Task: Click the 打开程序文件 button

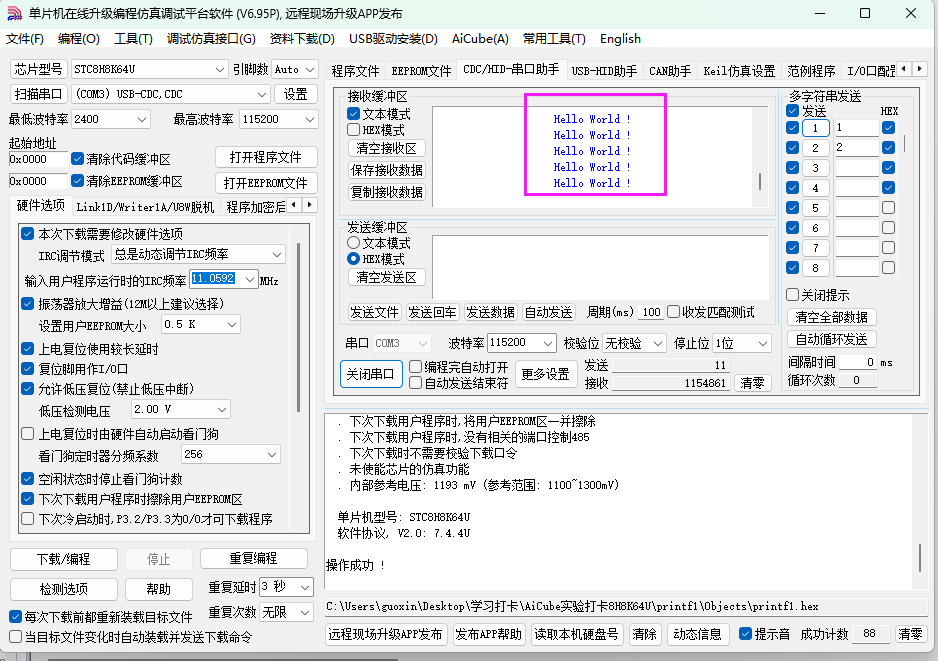Action: point(266,157)
